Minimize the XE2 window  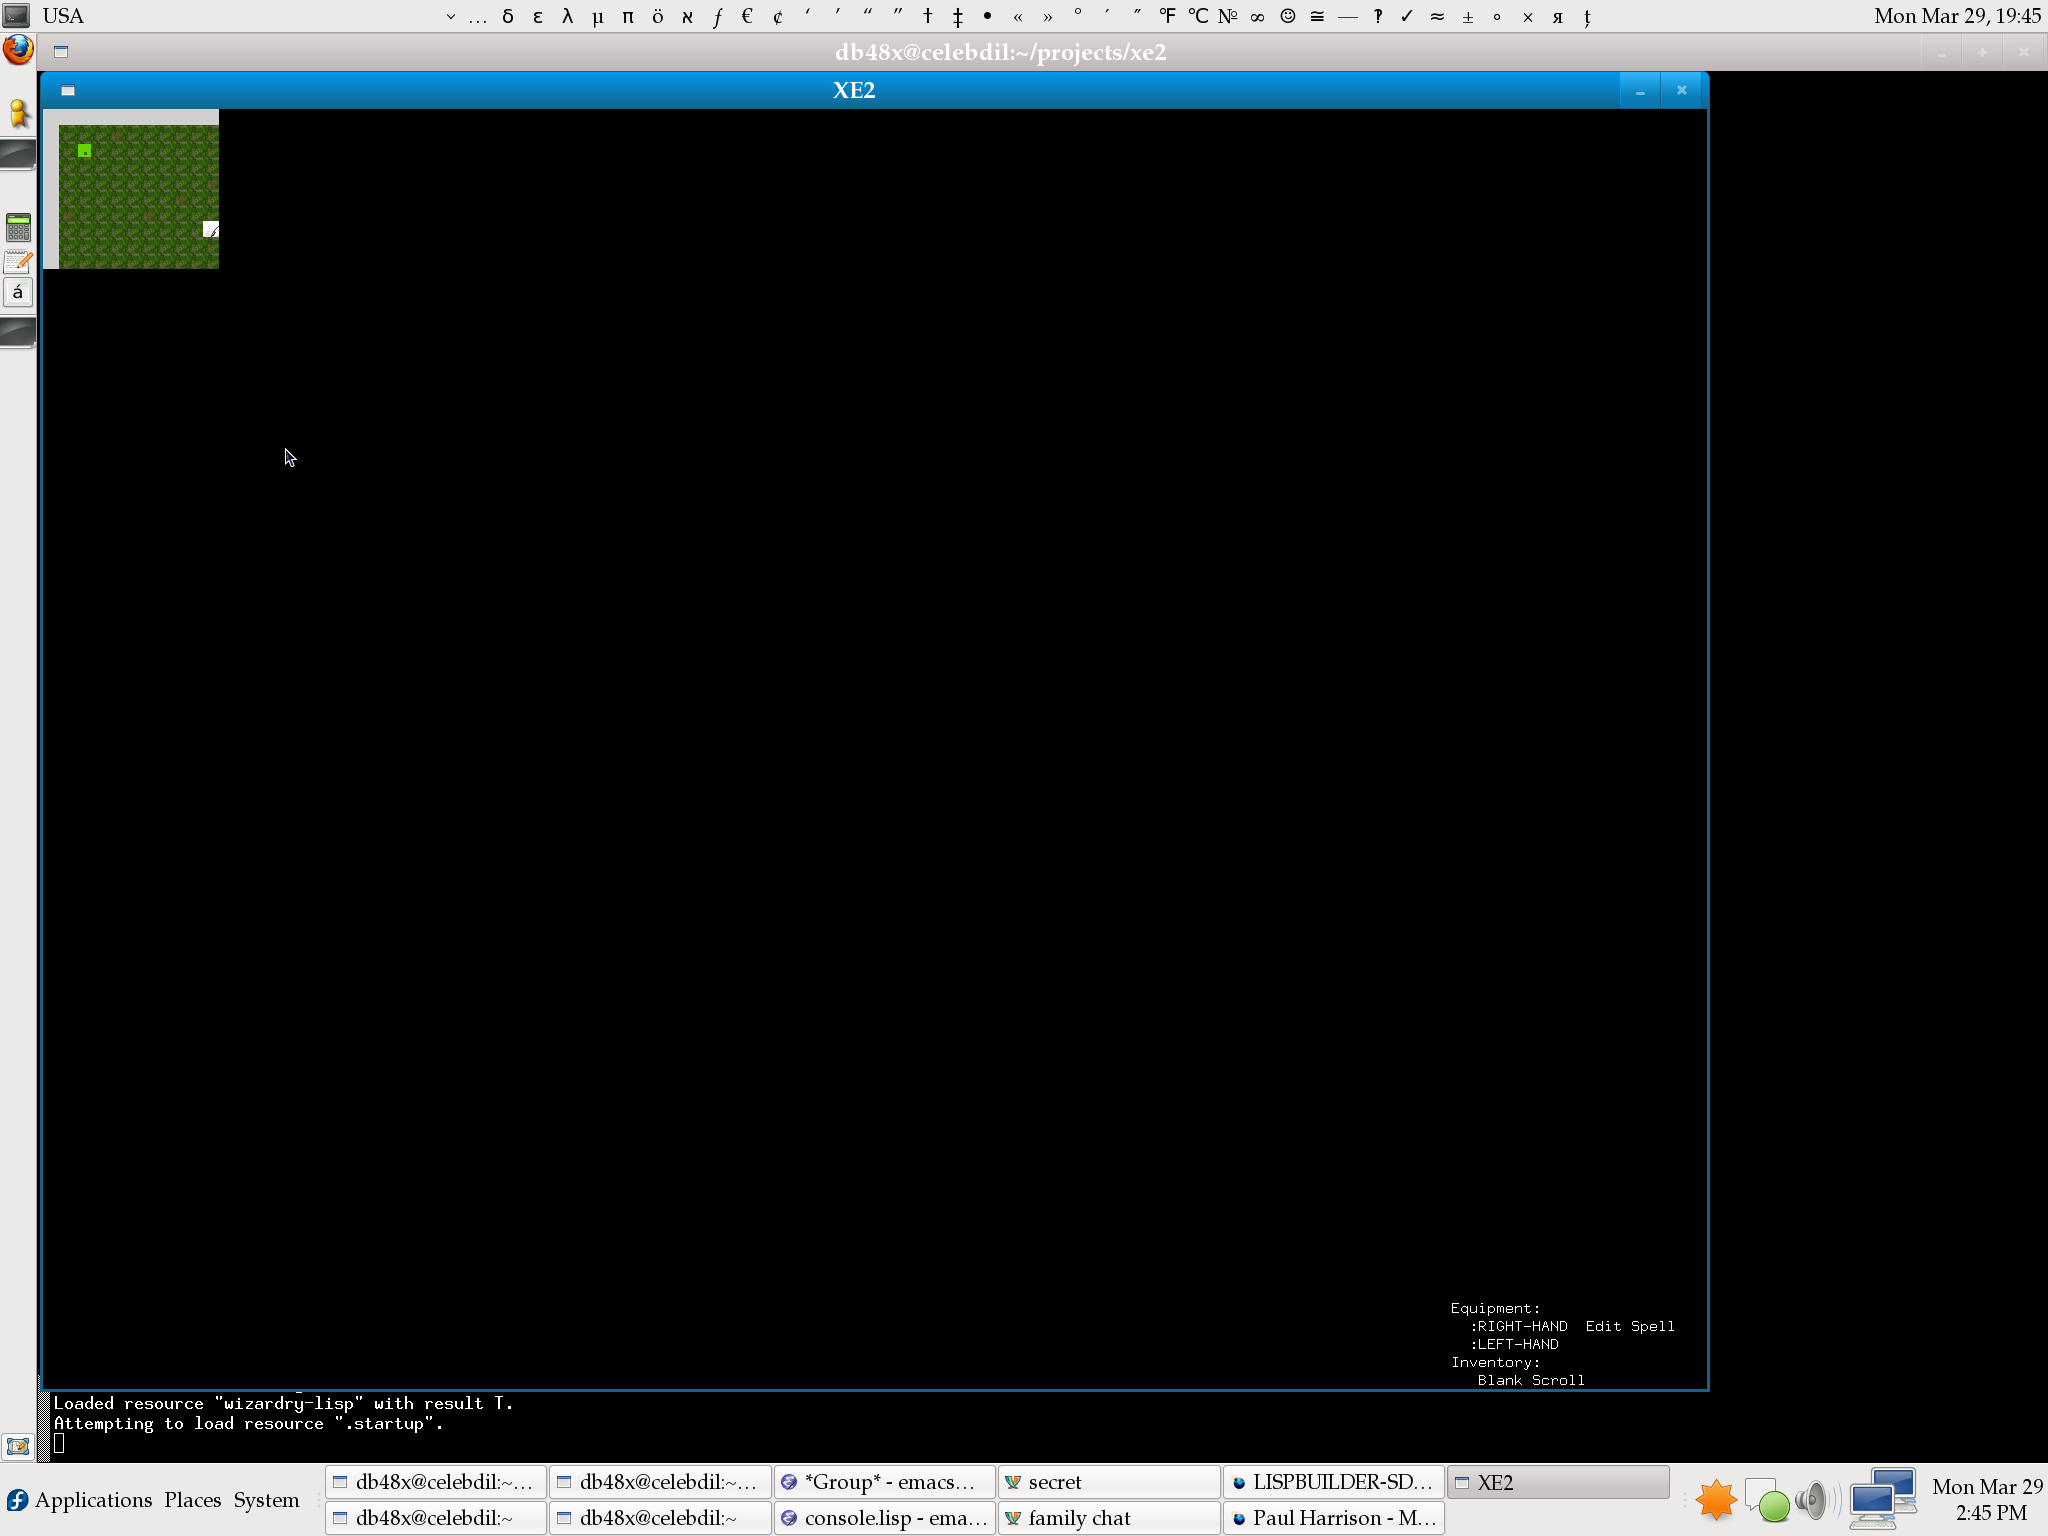coord(1640,90)
